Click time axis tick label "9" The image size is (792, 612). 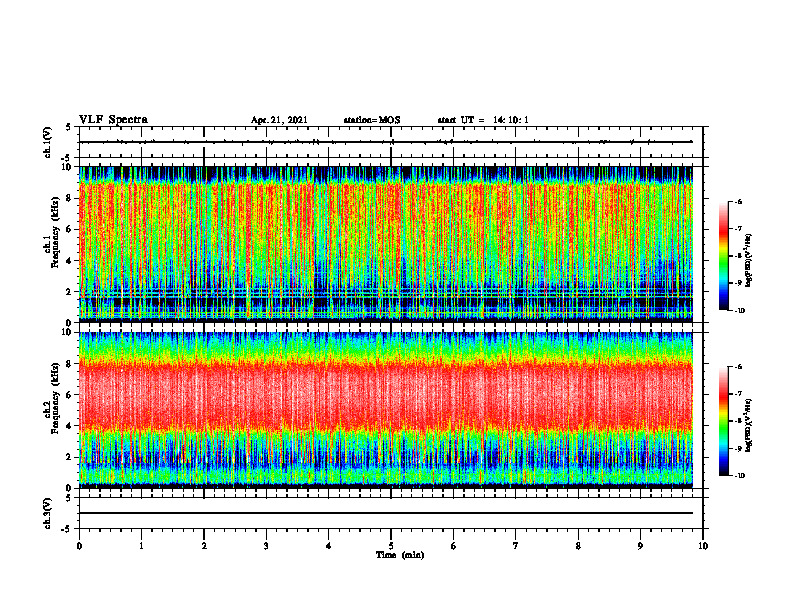(x=640, y=546)
